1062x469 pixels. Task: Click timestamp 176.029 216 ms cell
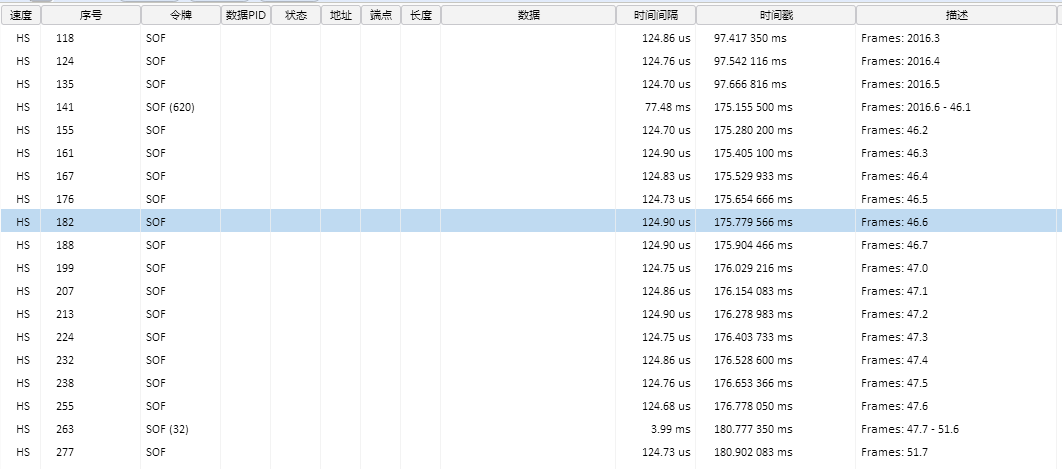pos(753,268)
